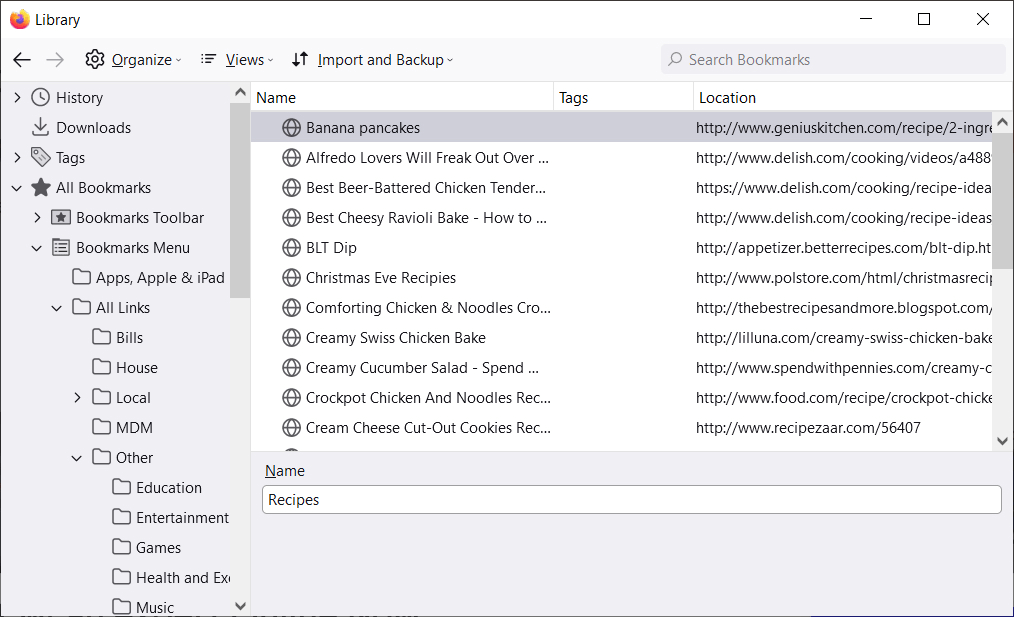
Task: Expand the Local folder chevron
Action: coord(77,398)
